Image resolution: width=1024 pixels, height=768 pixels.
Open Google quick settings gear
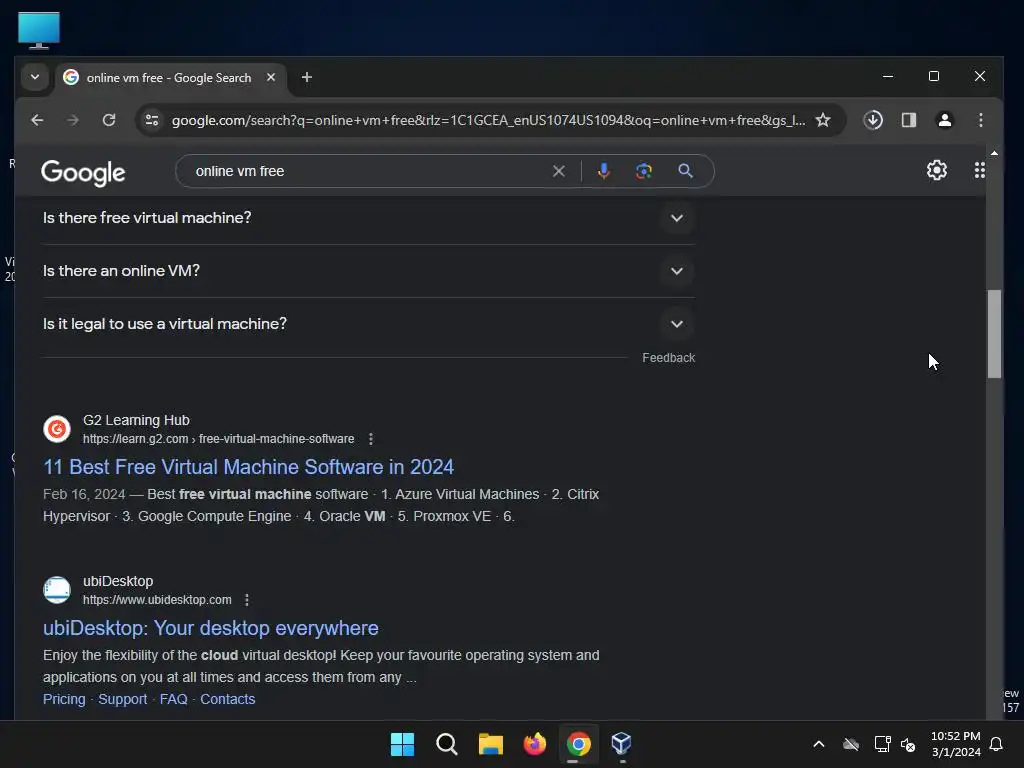[936, 170]
